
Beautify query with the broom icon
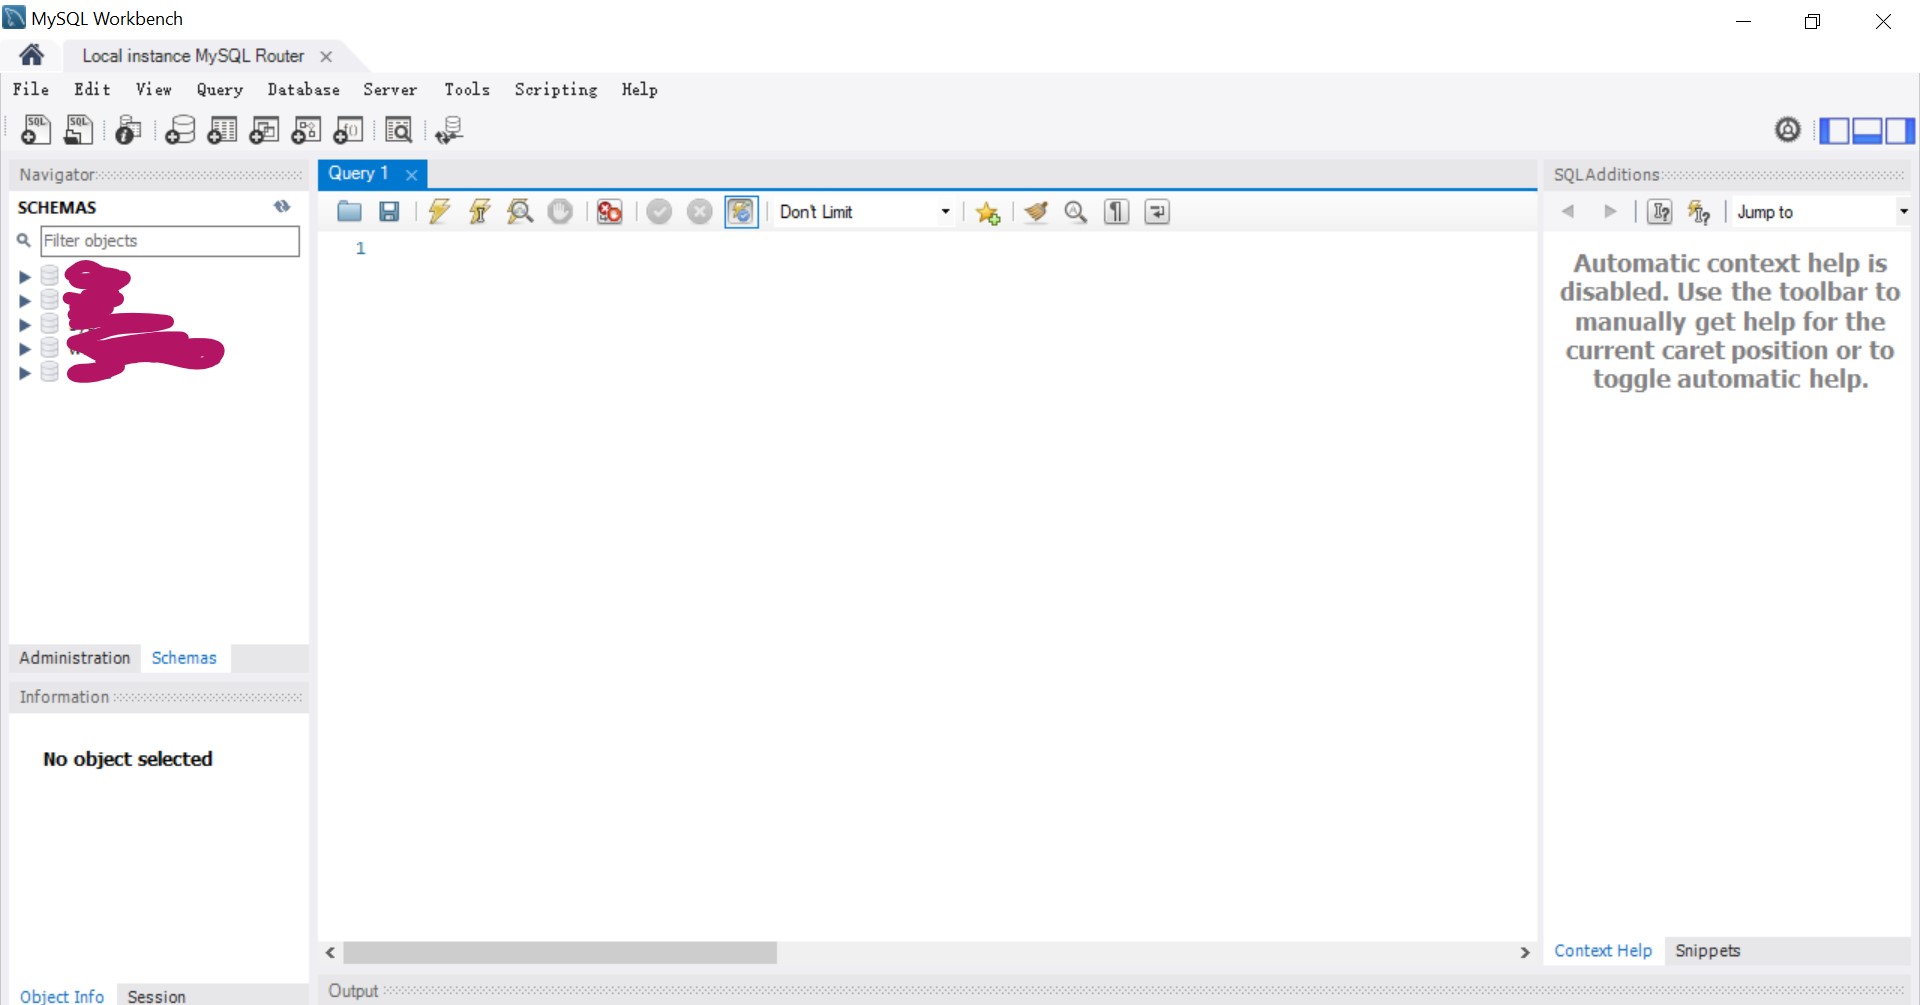click(x=1036, y=212)
